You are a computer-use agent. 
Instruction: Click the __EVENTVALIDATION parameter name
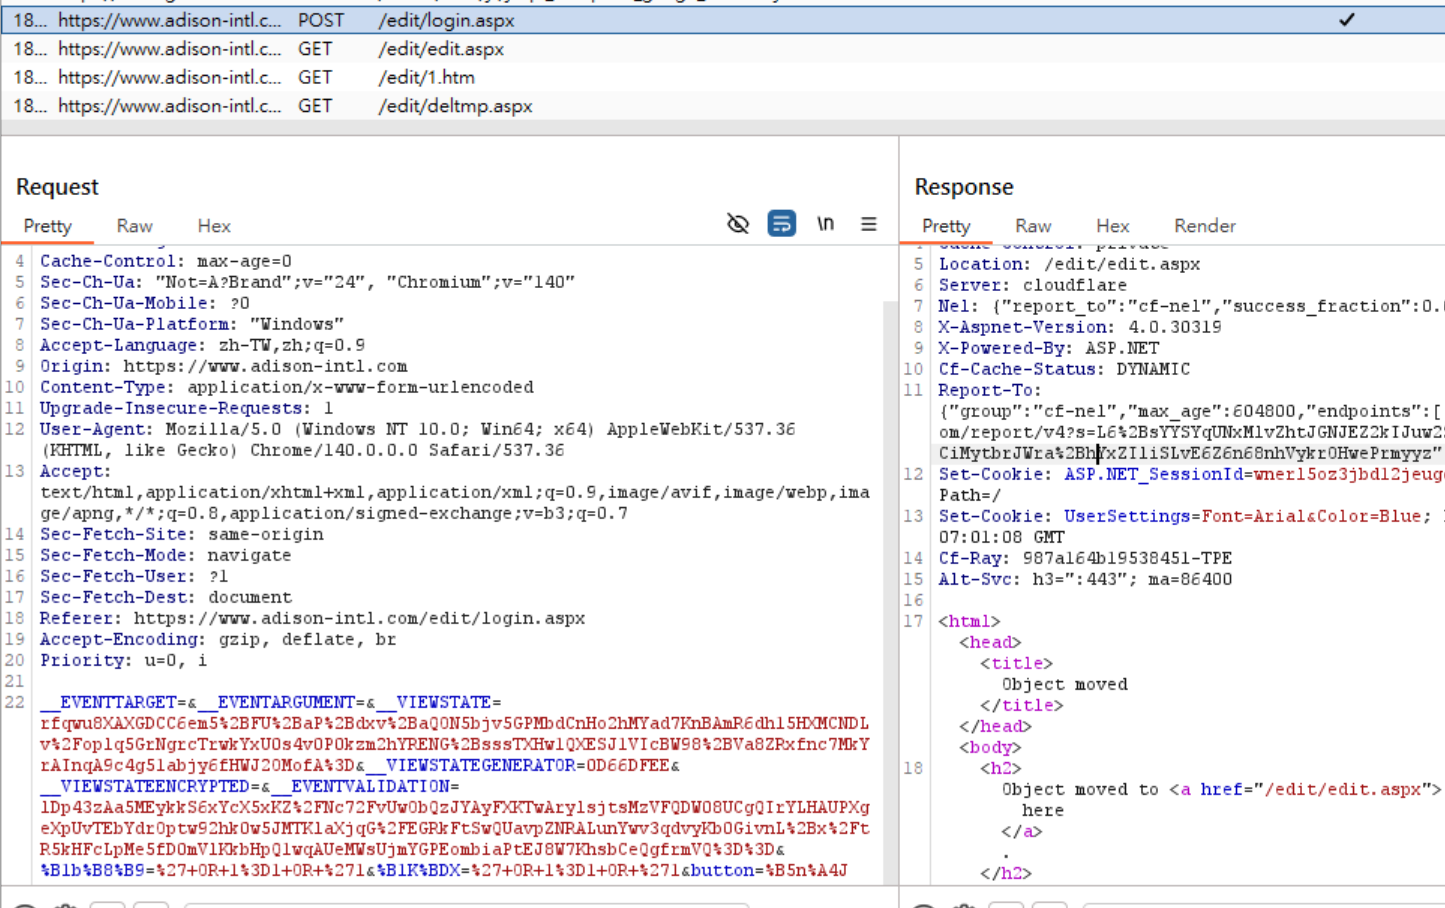361,786
